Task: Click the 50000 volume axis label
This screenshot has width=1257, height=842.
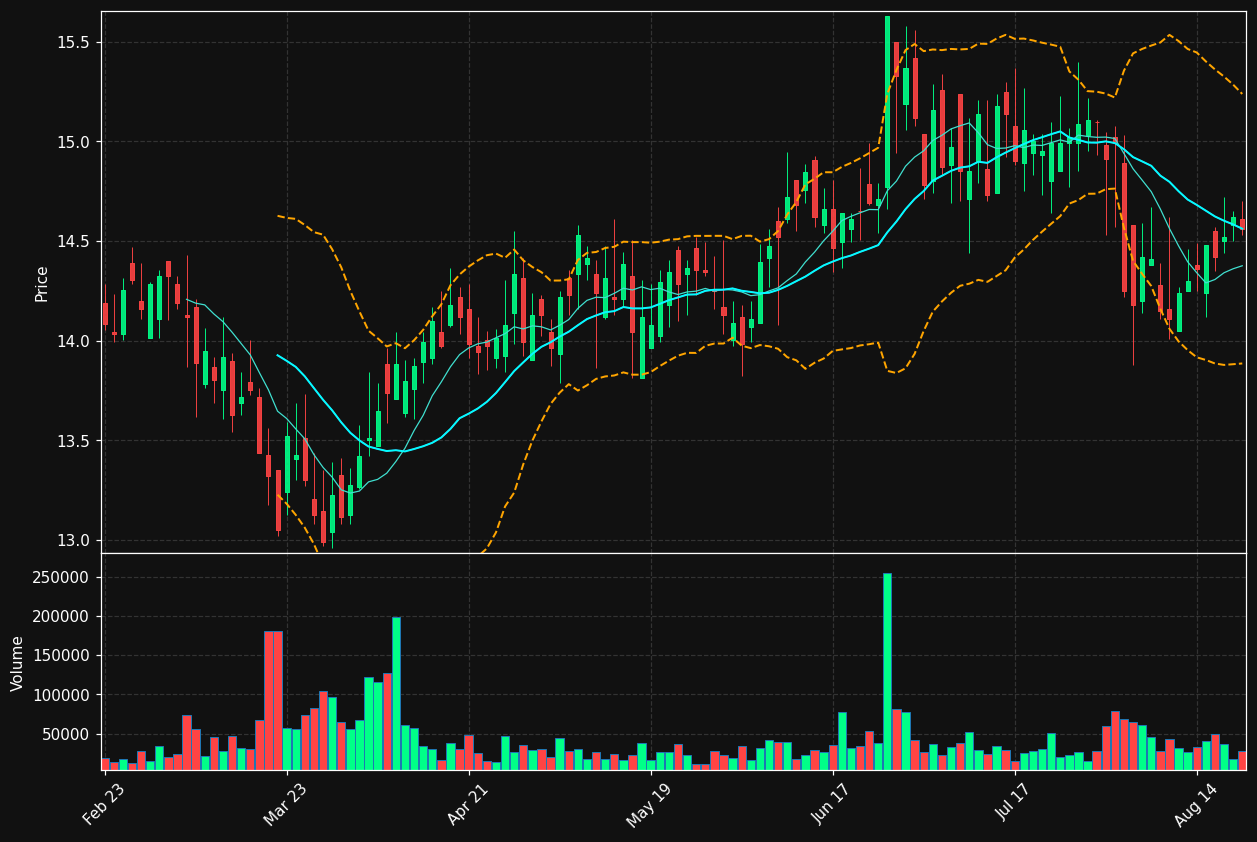Action: tap(66, 734)
